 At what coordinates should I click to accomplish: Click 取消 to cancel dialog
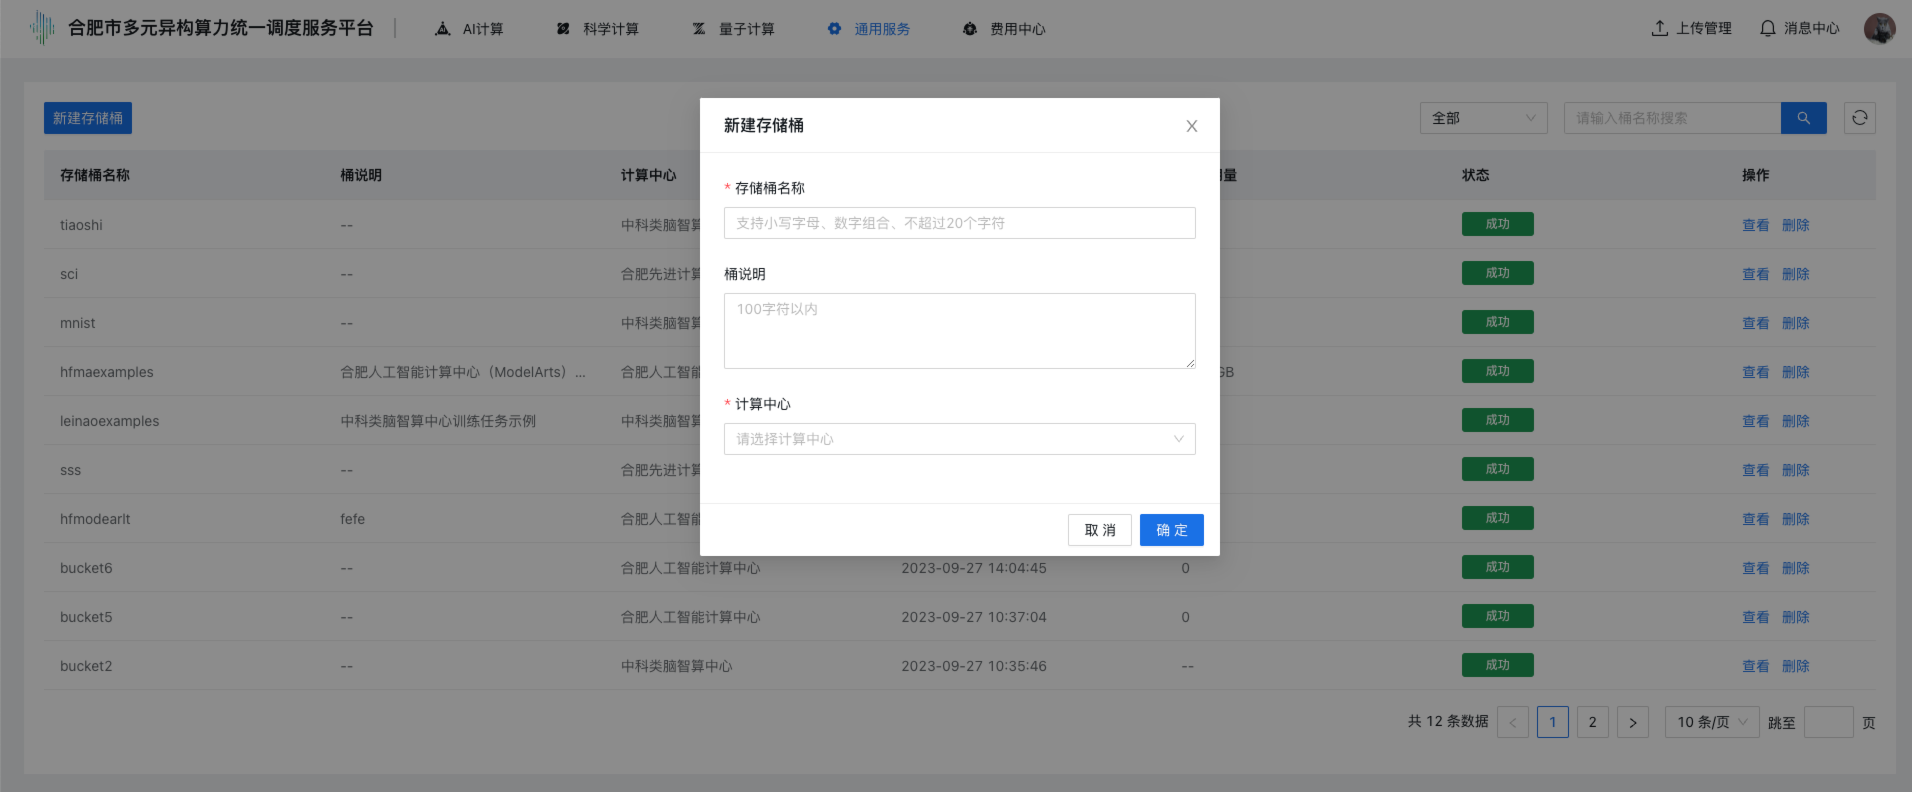(x=1099, y=530)
